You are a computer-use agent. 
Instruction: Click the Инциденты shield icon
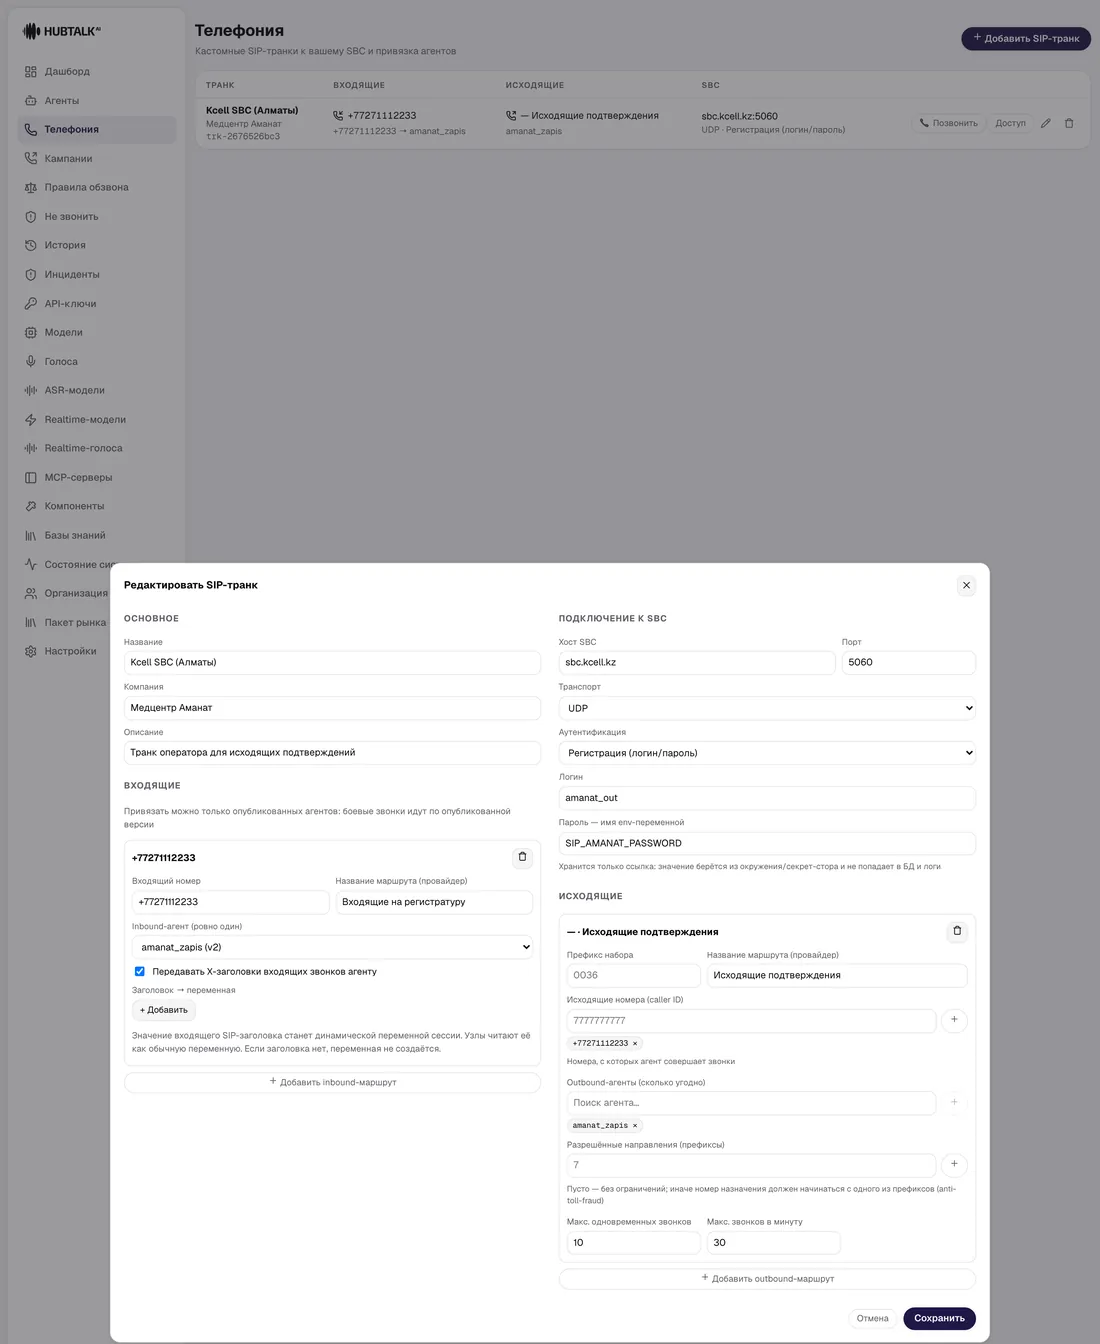point(31,275)
